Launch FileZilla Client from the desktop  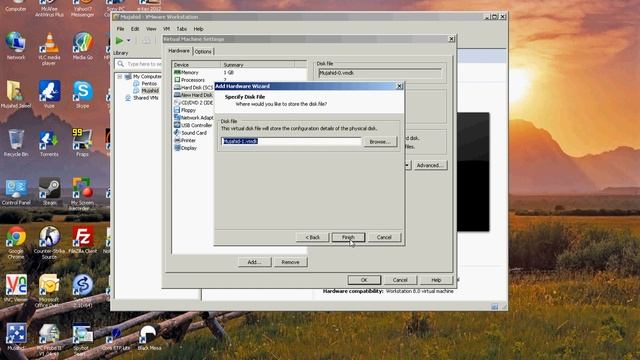point(83,240)
